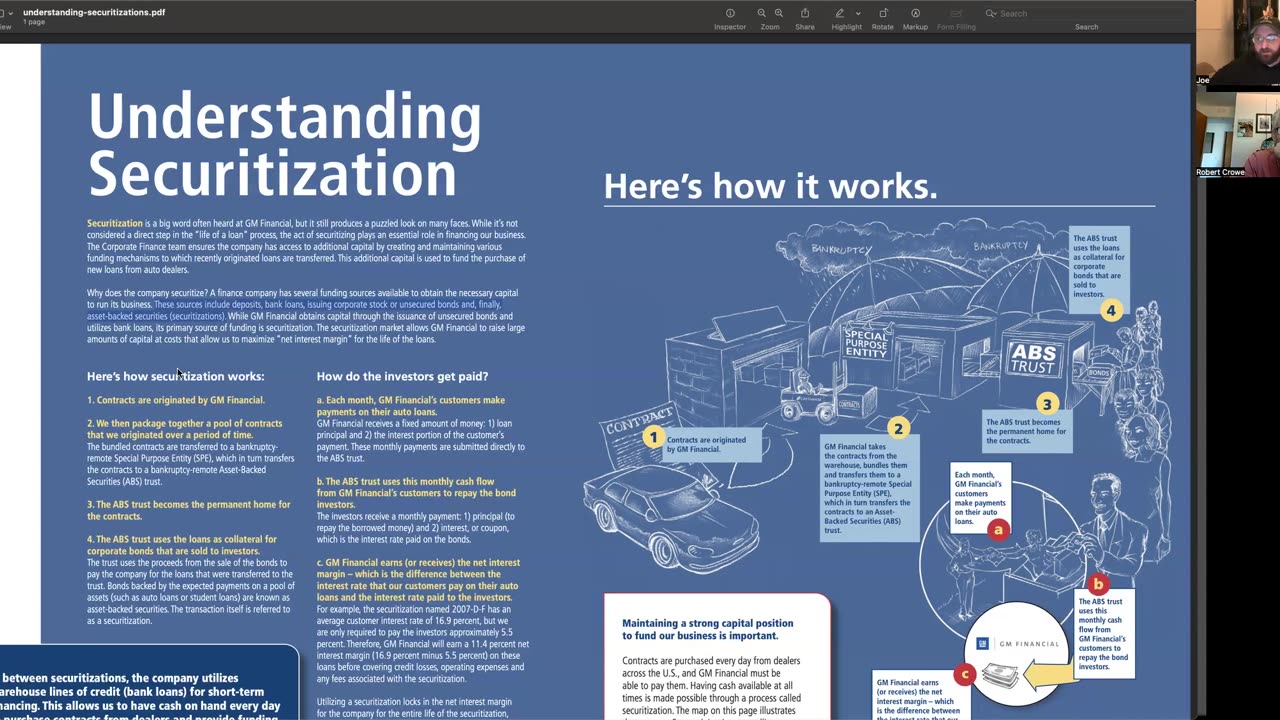Click the highlighted word Securitization

pyautogui.click(x=115, y=223)
